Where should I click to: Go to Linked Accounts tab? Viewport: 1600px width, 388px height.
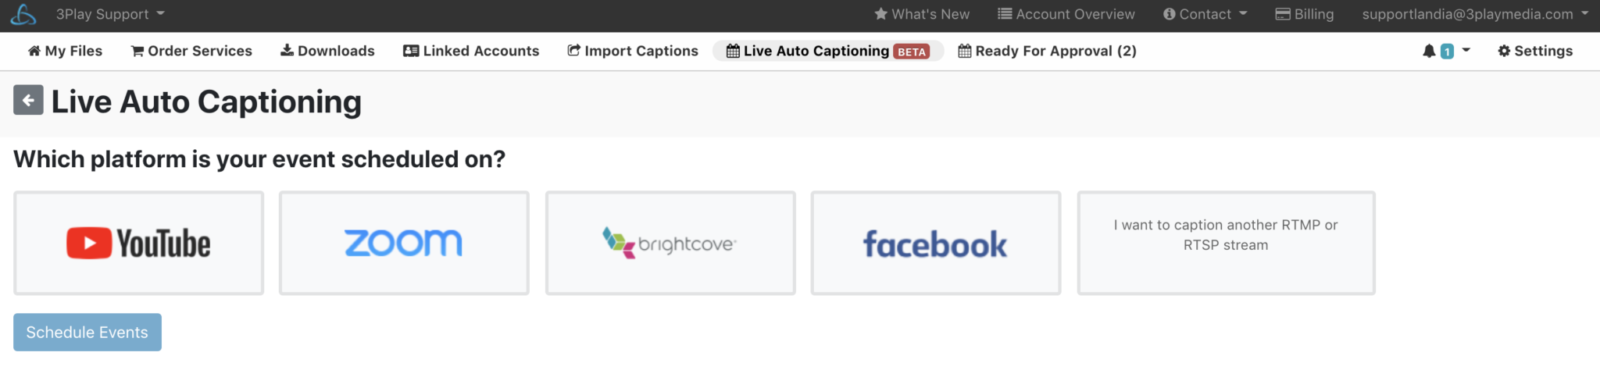[x=471, y=51]
